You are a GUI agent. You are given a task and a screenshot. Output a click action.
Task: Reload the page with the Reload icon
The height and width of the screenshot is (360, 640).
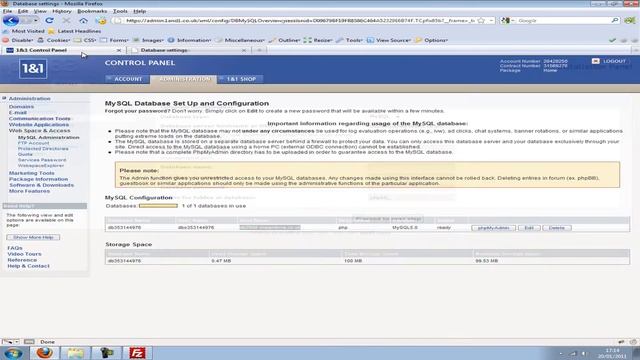click(x=49, y=20)
